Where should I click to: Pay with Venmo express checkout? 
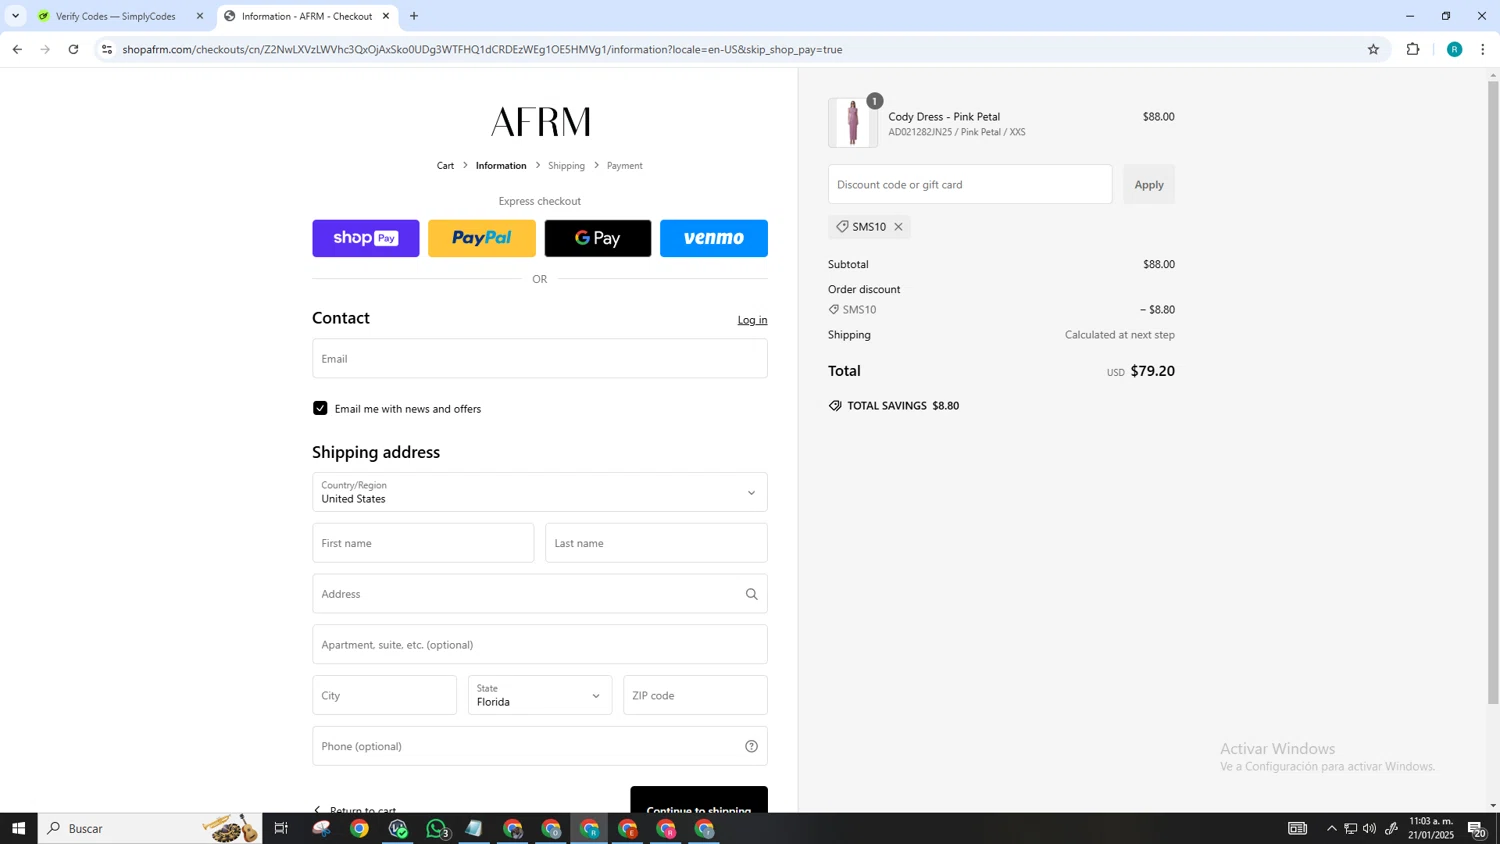(x=714, y=238)
